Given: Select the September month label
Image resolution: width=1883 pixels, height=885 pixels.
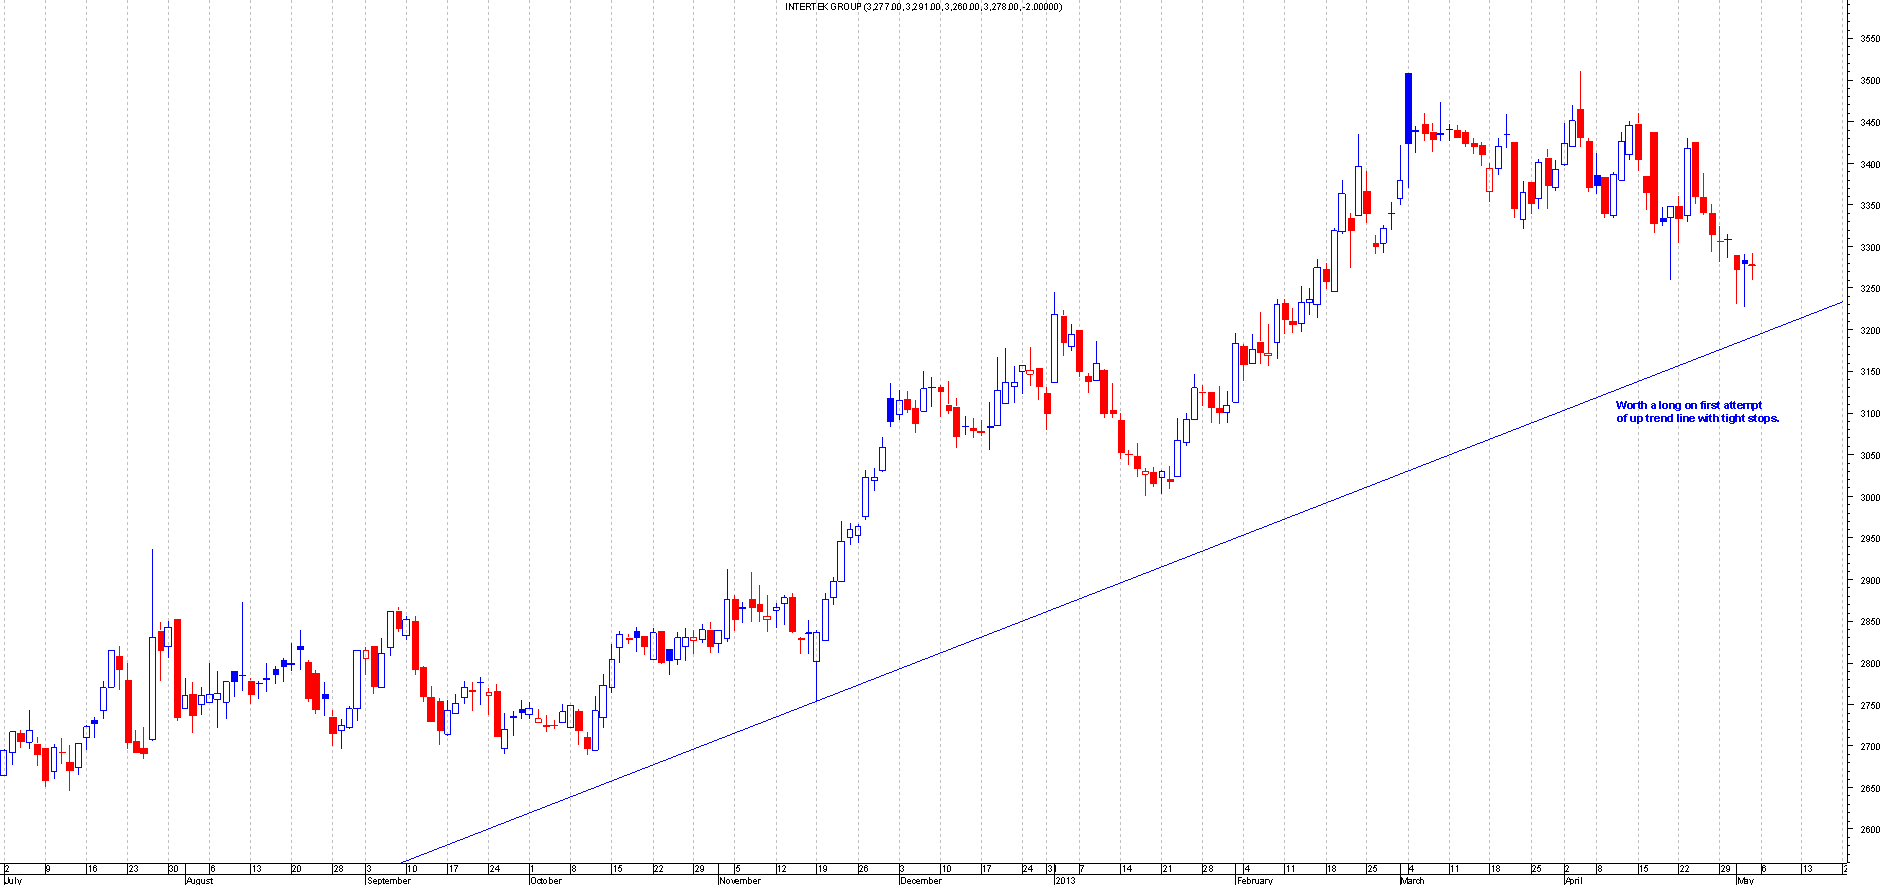Looking at the screenshot, I should pyautogui.click(x=389, y=881).
